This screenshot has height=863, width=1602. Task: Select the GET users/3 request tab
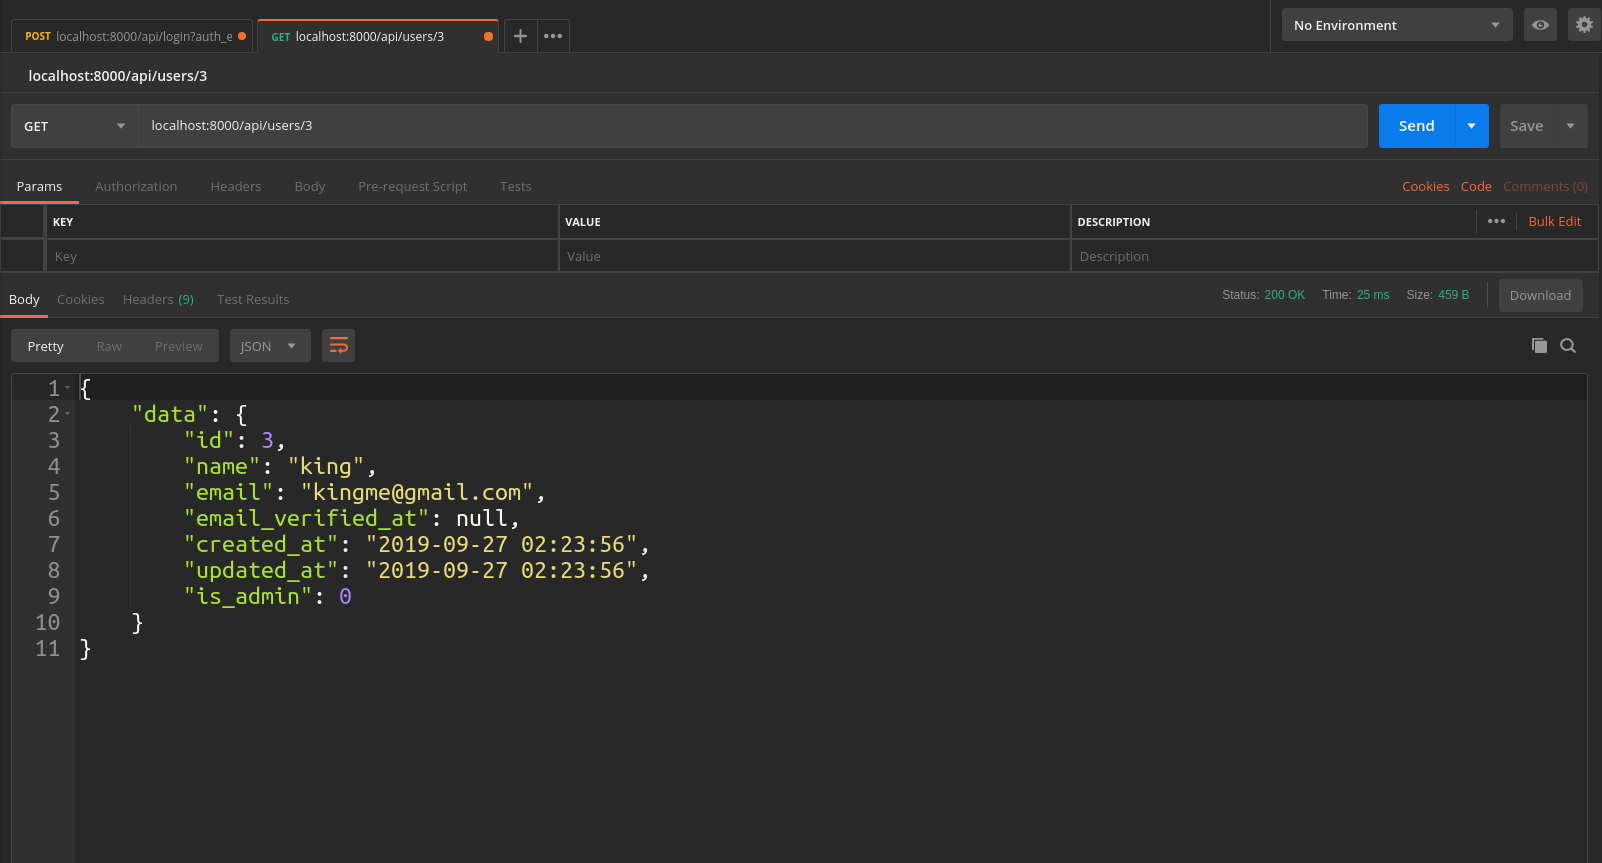pos(378,36)
